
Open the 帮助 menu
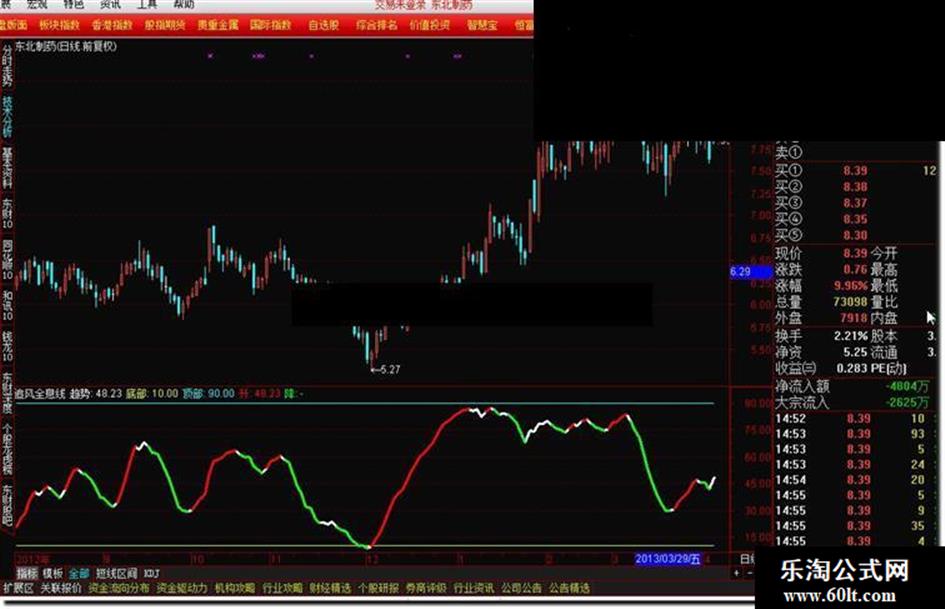coord(184,4)
